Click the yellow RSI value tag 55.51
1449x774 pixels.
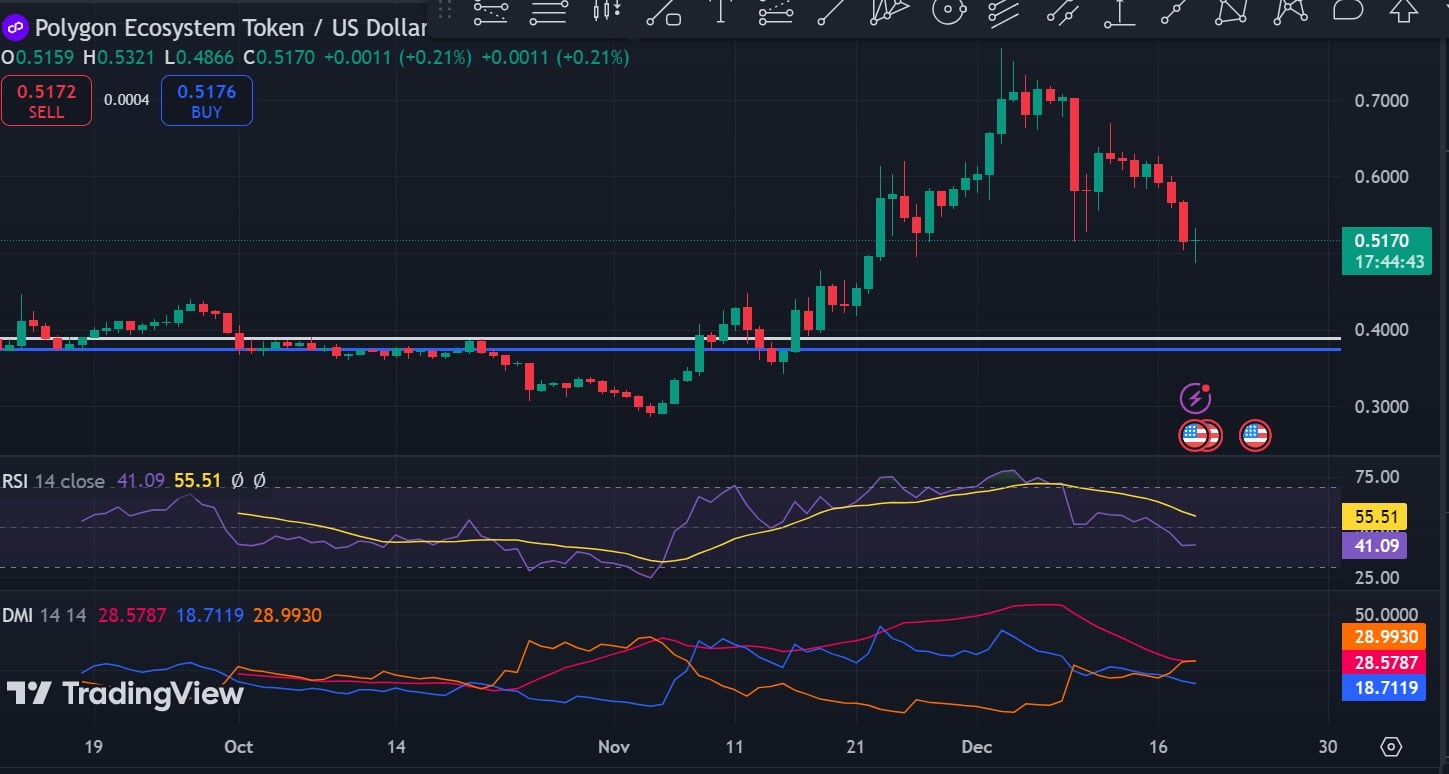click(x=1375, y=517)
